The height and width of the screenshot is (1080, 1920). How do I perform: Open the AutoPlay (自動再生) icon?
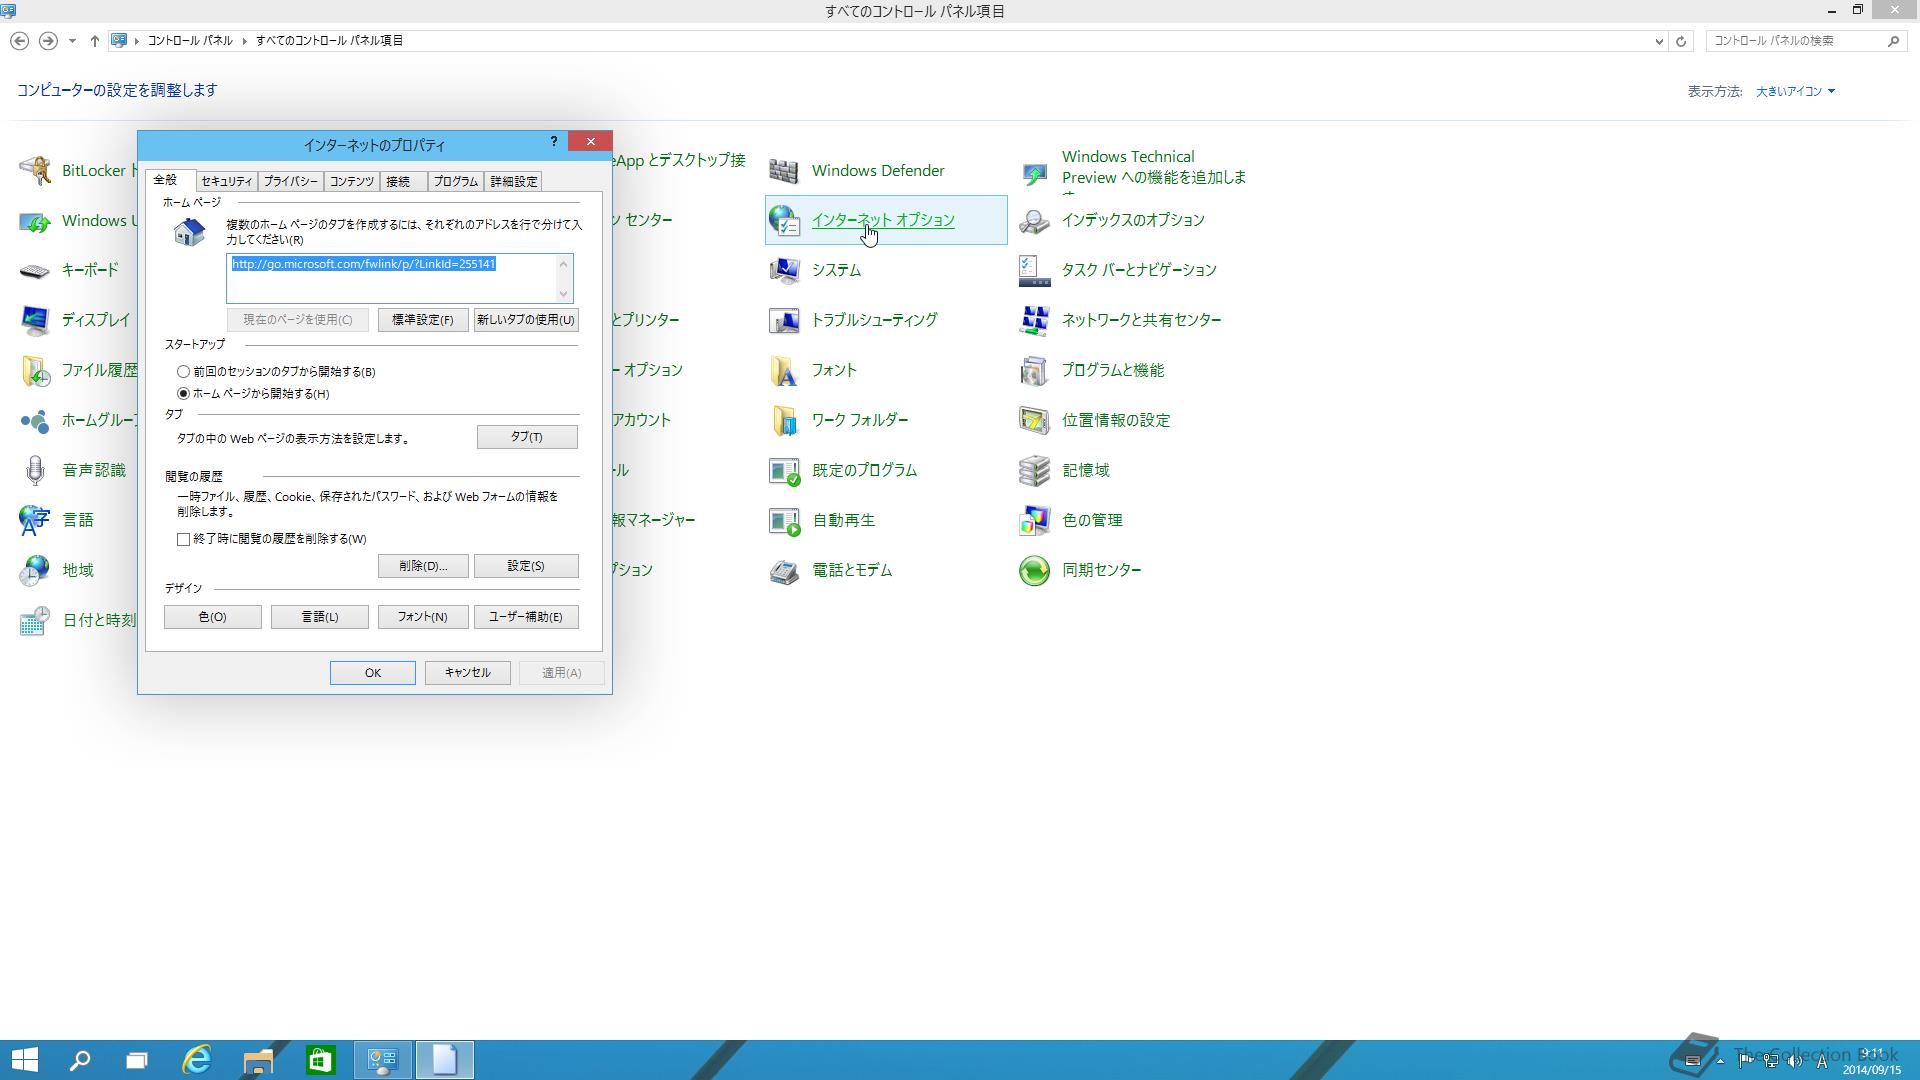(x=784, y=520)
